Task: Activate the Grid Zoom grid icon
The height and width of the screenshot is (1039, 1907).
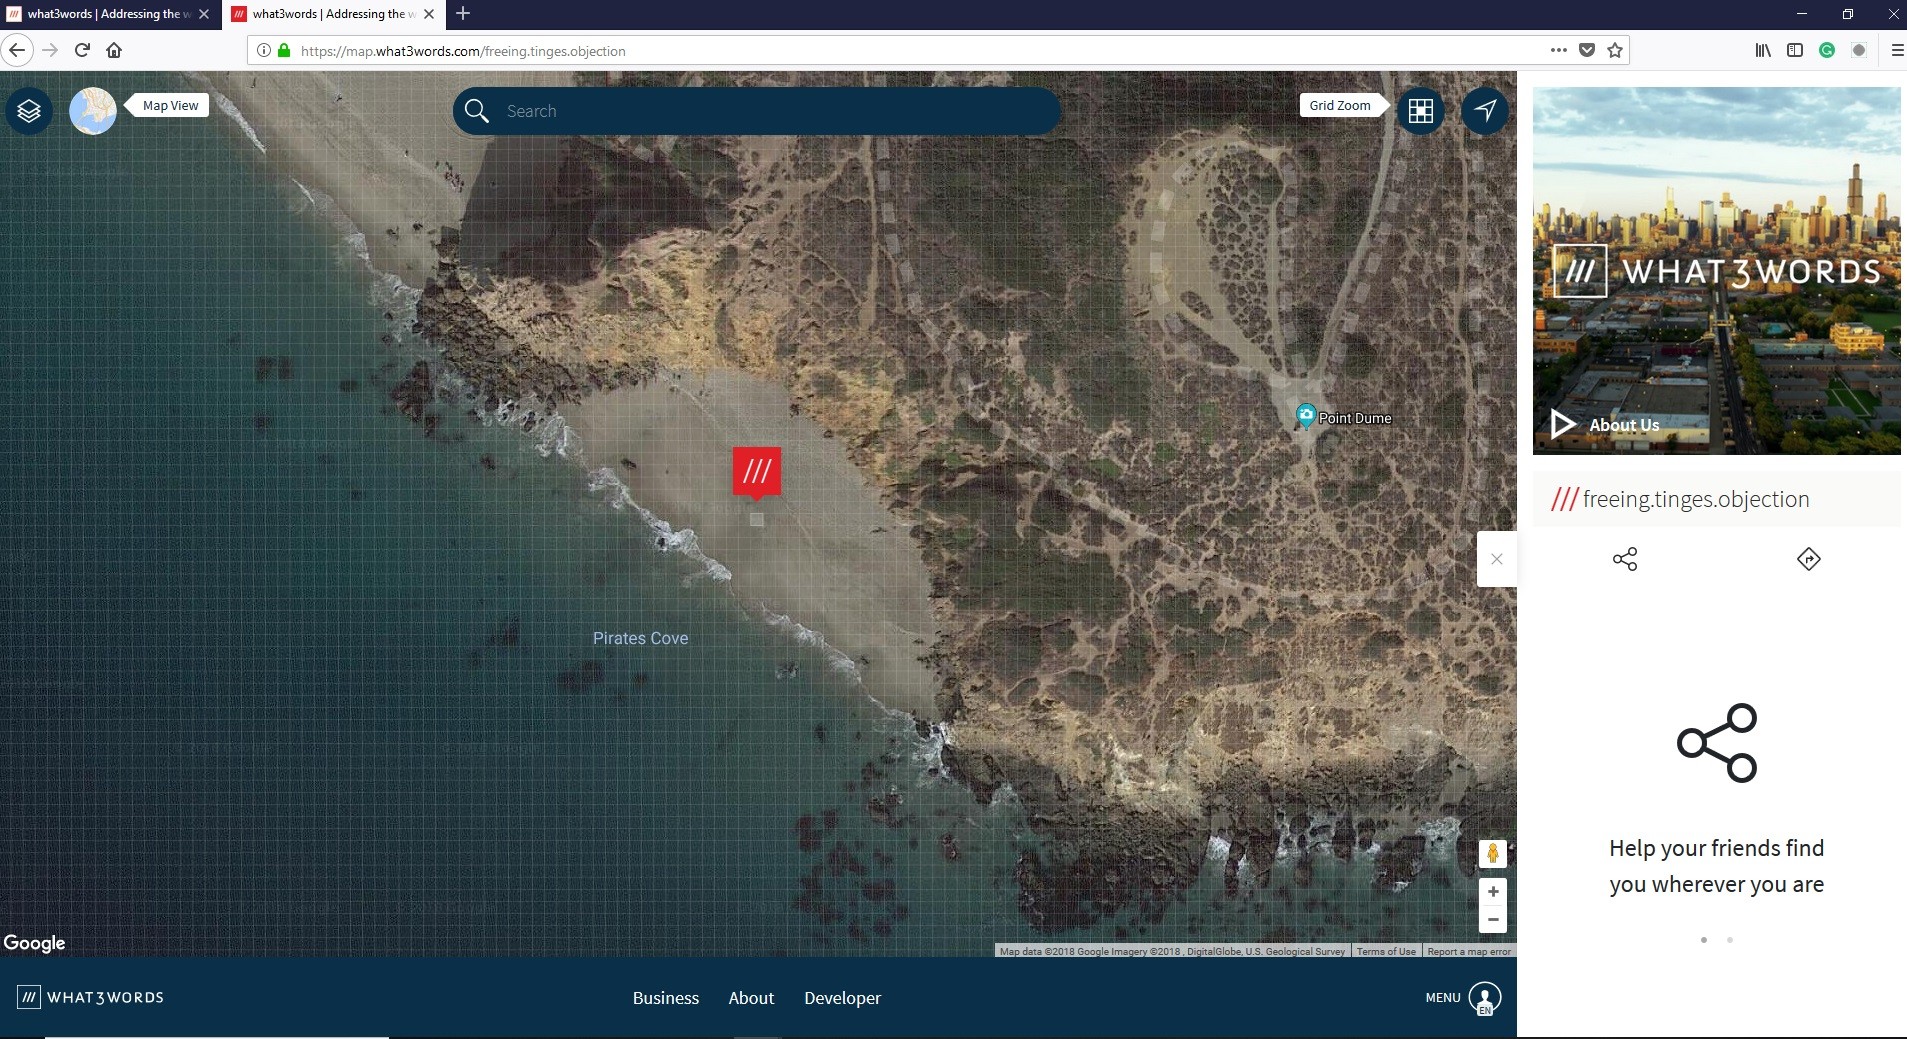Action: click(x=1420, y=110)
